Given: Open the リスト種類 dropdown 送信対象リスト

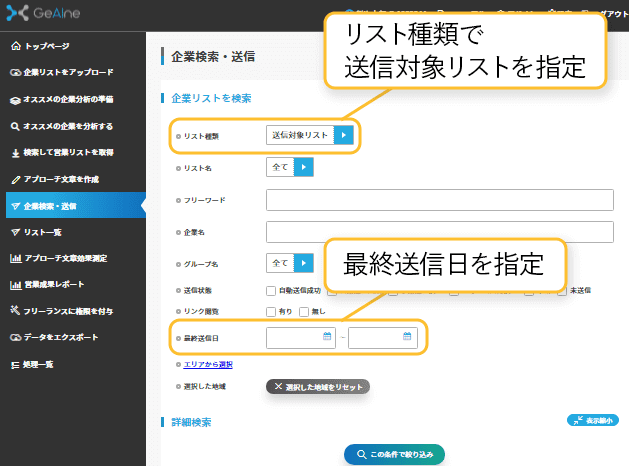Looking at the screenshot, I should coord(310,135).
